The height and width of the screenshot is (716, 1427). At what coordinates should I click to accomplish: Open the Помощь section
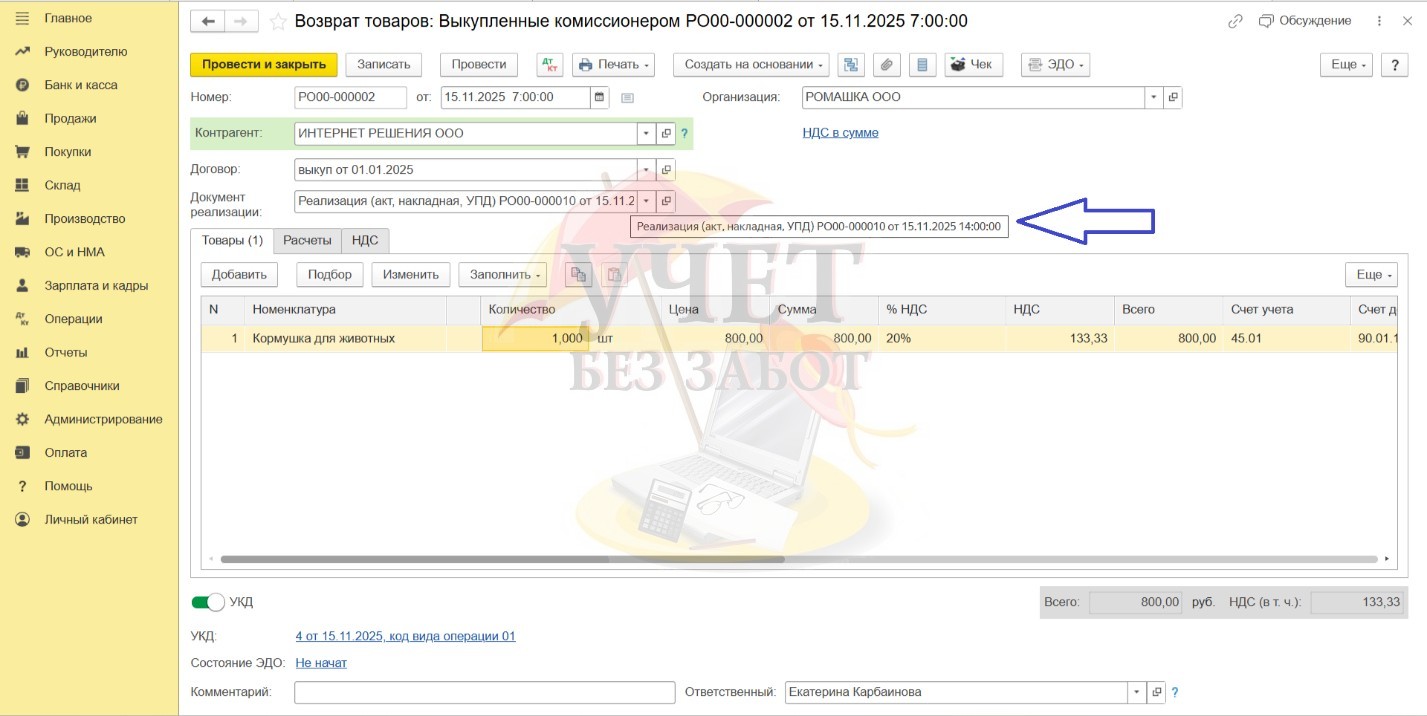click(x=68, y=486)
